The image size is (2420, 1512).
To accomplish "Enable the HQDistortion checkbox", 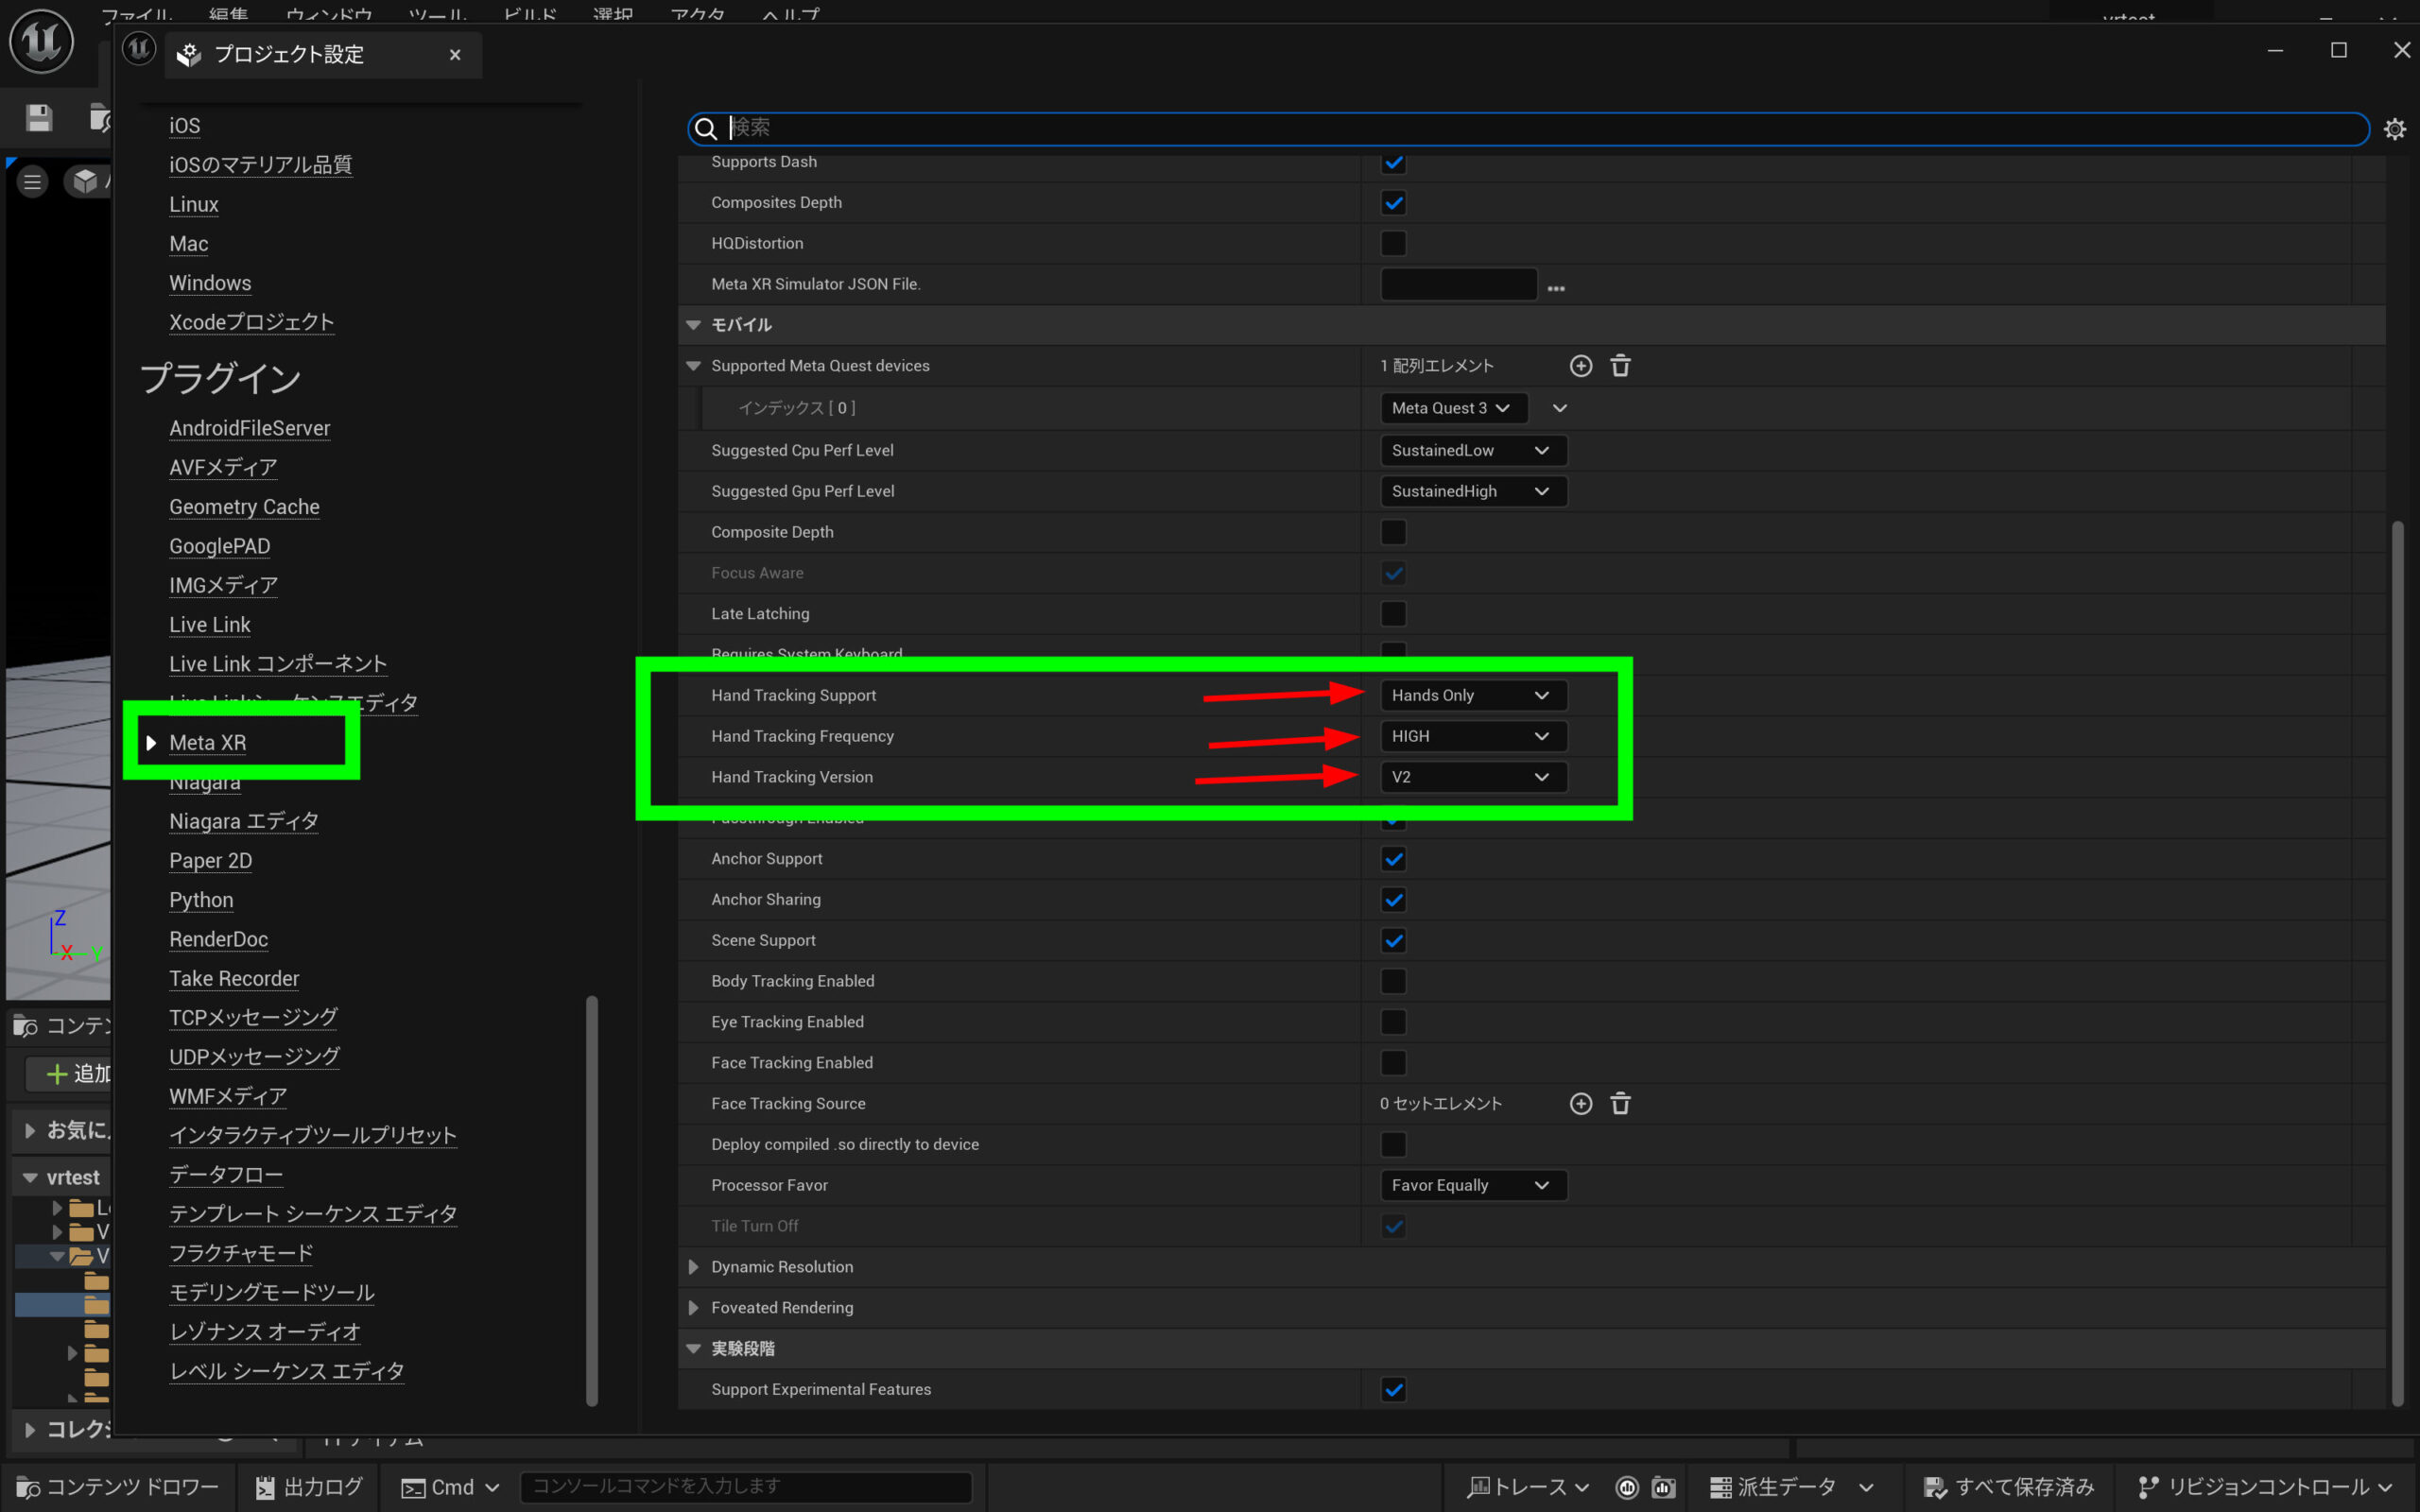I will 1393,243.
